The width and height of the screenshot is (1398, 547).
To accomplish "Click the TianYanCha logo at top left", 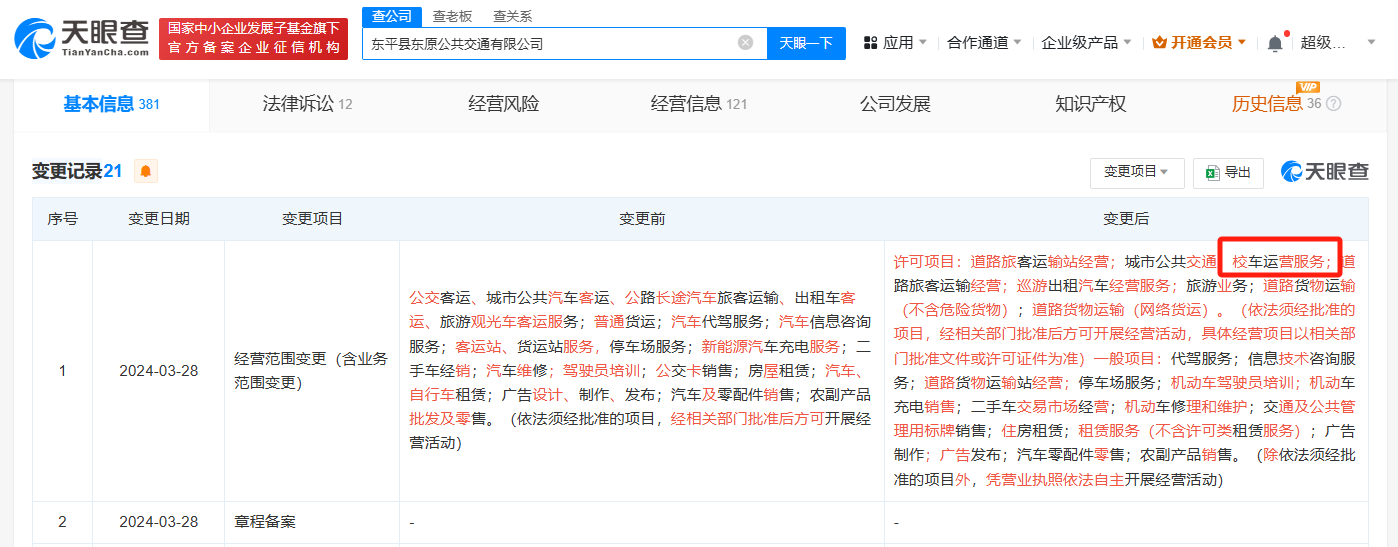I will coord(80,38).
